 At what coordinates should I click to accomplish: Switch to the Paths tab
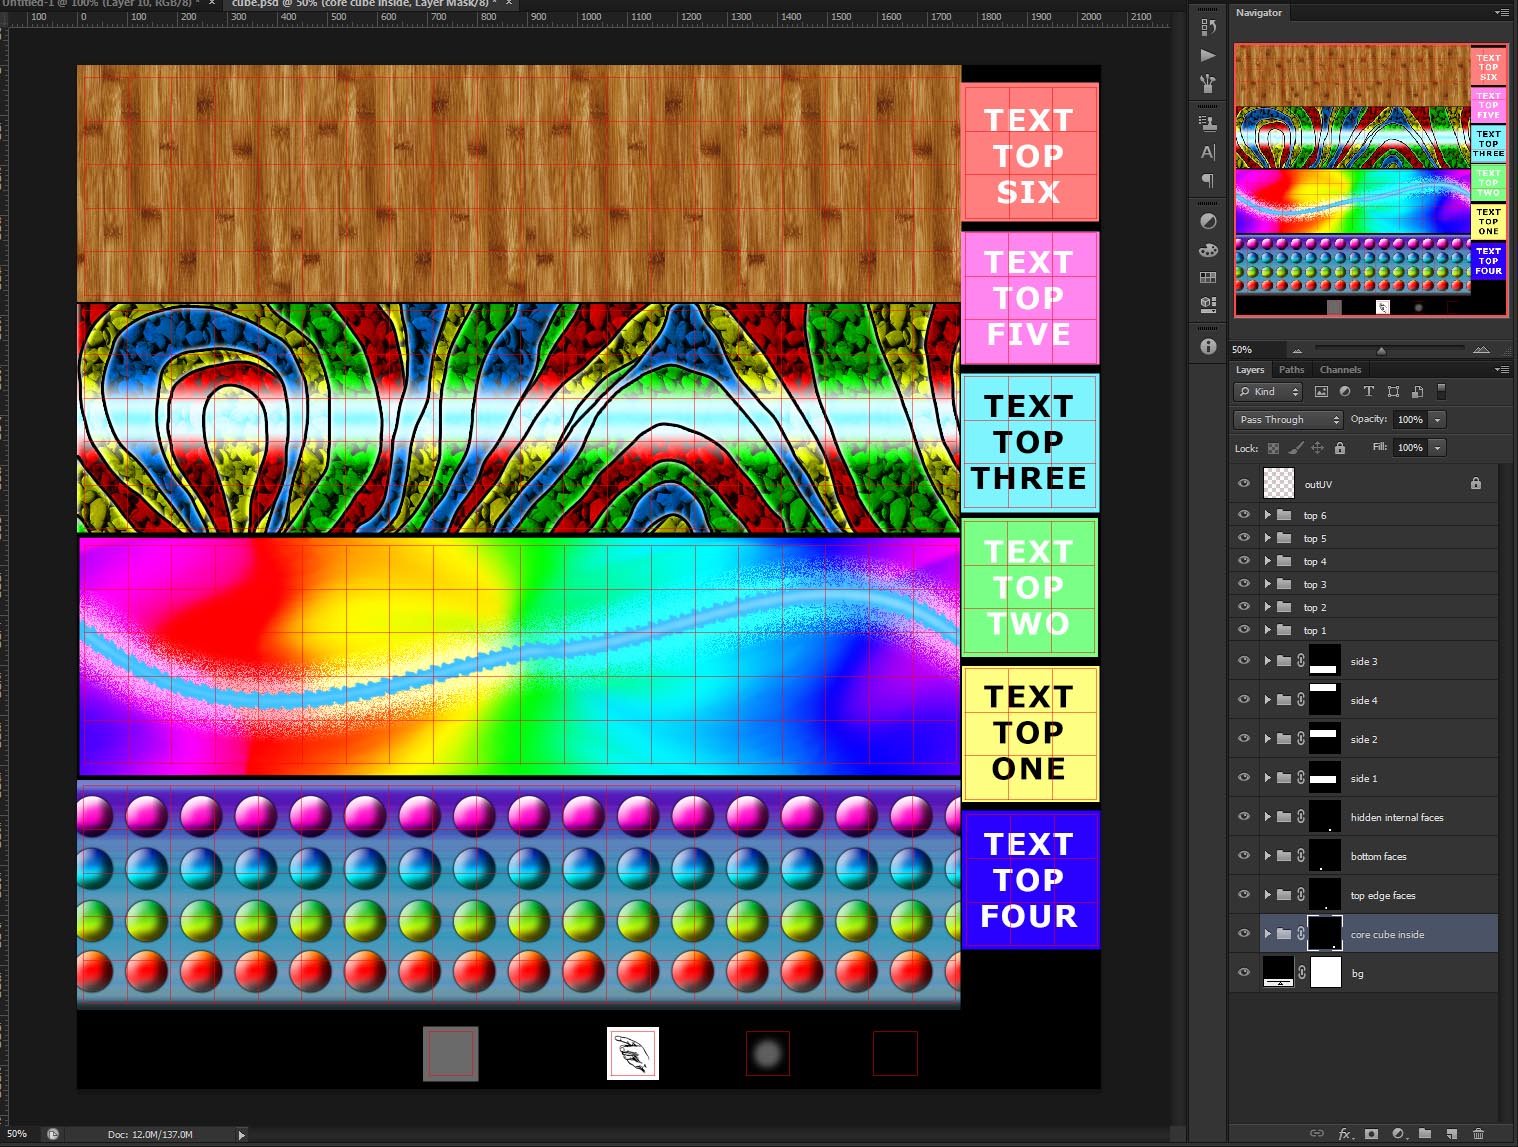[1292, 370]
